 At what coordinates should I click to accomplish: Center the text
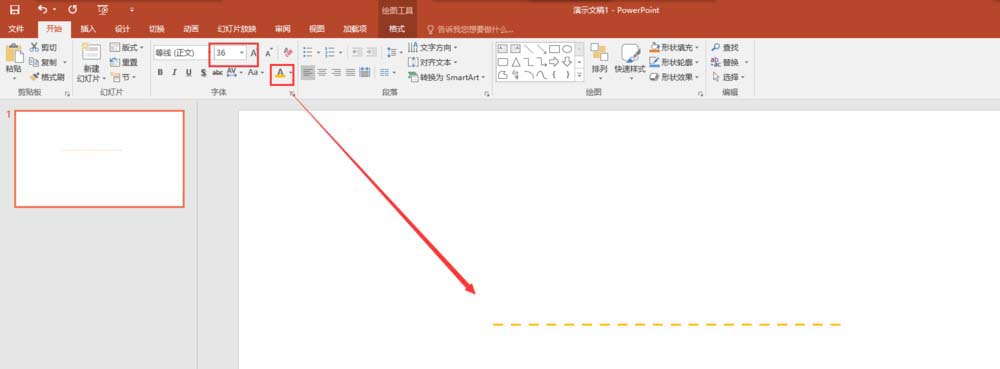pos(323,73)
